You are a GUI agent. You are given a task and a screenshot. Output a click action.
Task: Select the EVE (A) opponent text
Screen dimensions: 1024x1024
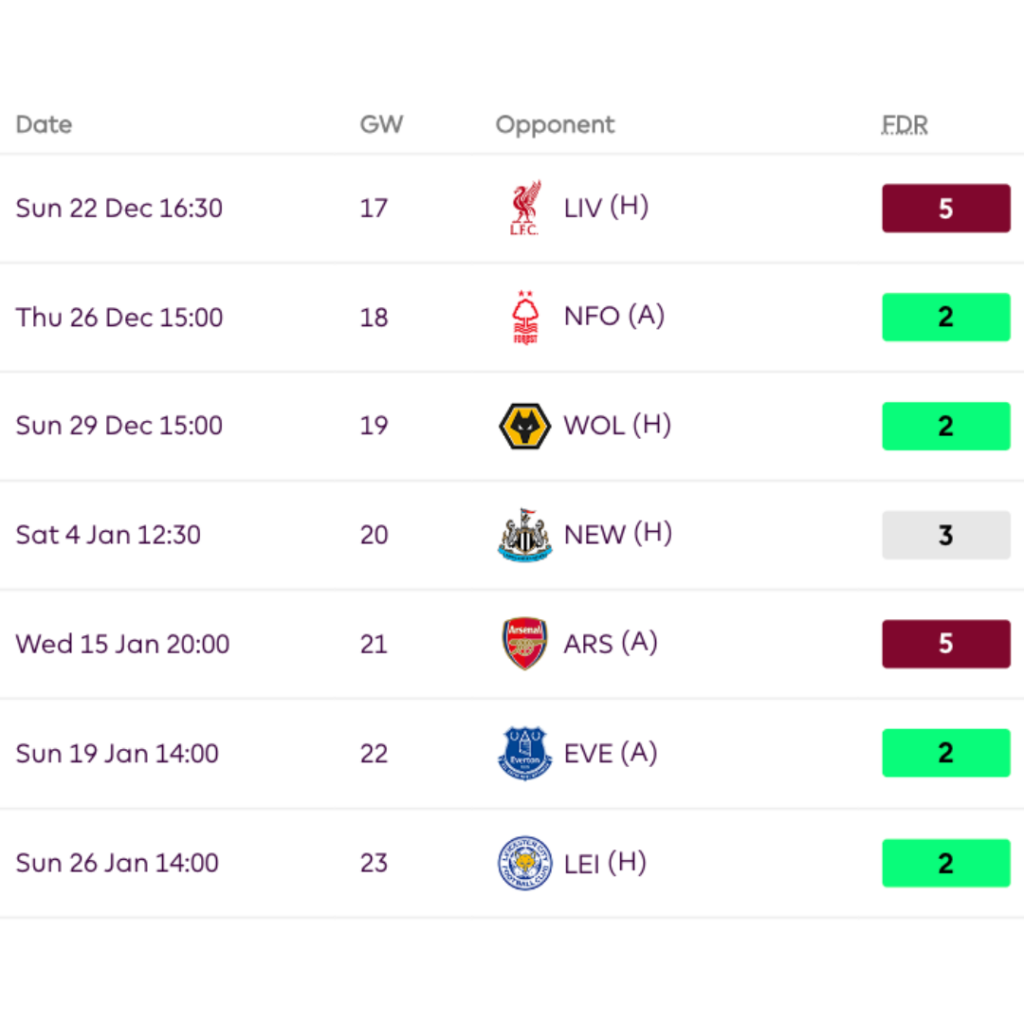[x=610, y=753]
